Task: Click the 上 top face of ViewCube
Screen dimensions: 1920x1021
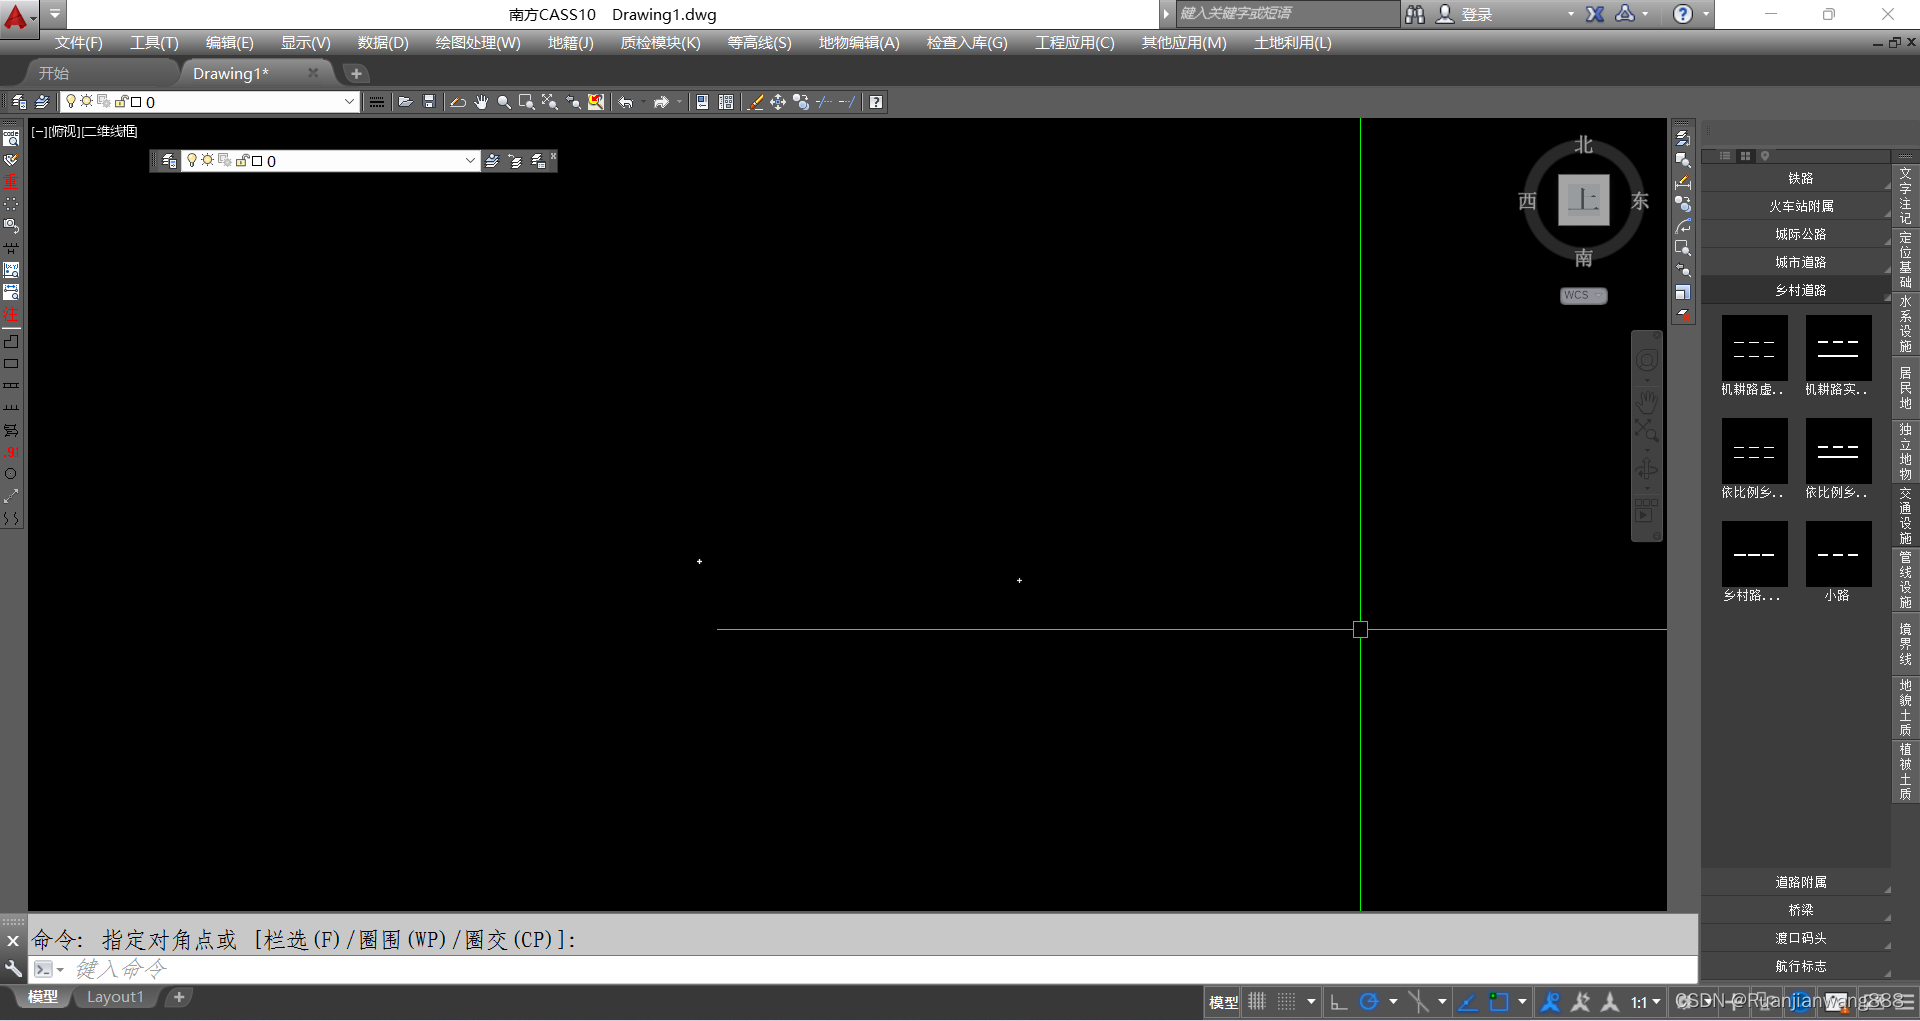Action: [x=1584, y=200]
